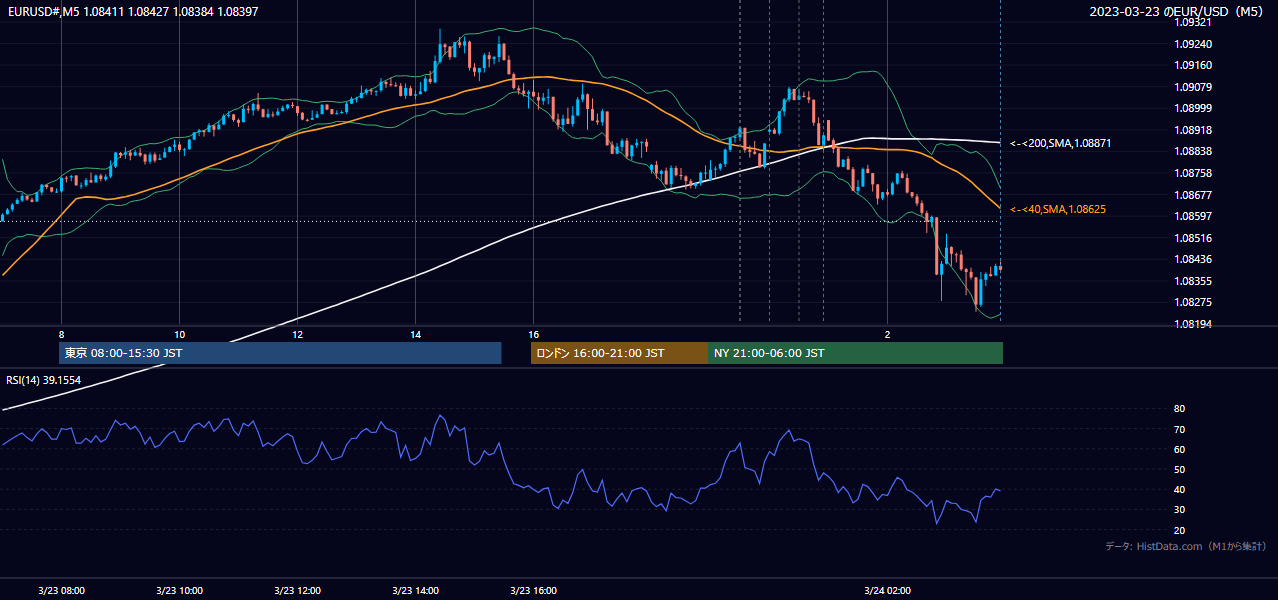This screenshot has height=600, width=1278.
Task: Click the 1.09240 price axis label
Action: pyautogui.click(x=1193, y=44)
